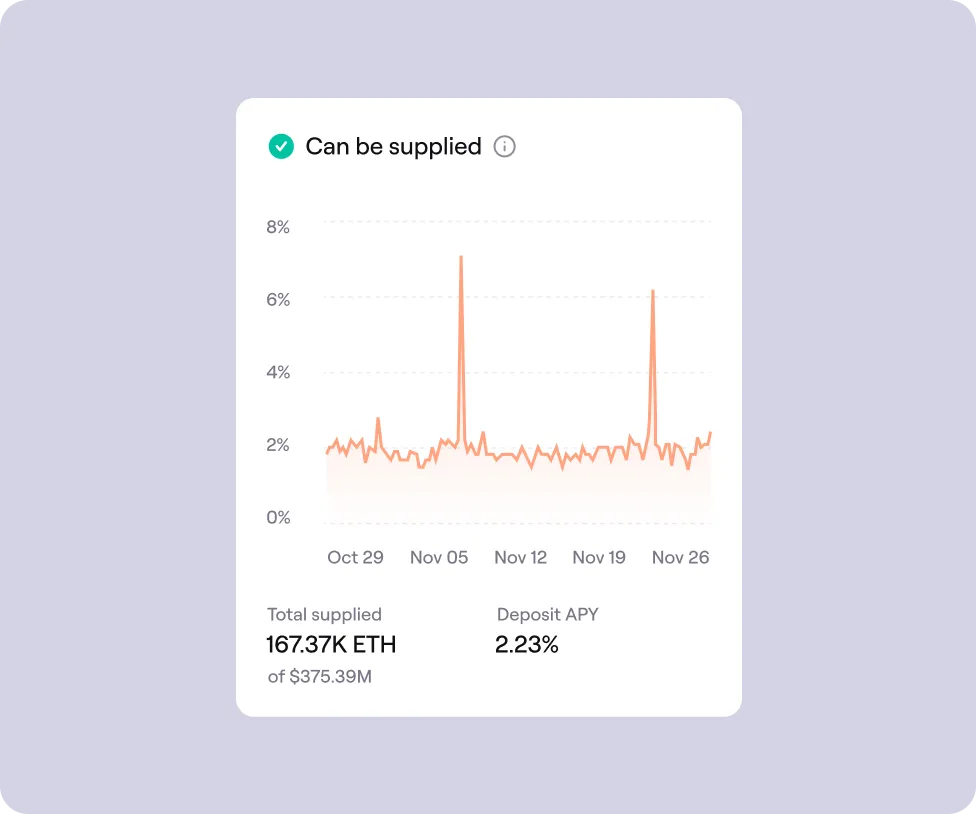Click the 2.23% APY value

(527, 645)
